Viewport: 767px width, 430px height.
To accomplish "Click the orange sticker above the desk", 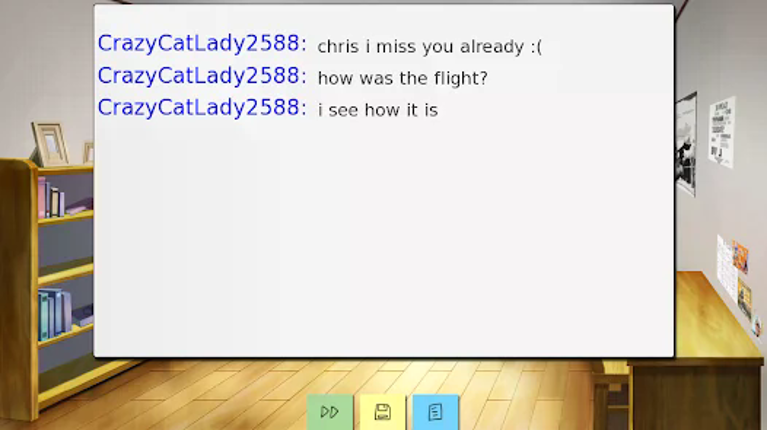I will (741, 257).
